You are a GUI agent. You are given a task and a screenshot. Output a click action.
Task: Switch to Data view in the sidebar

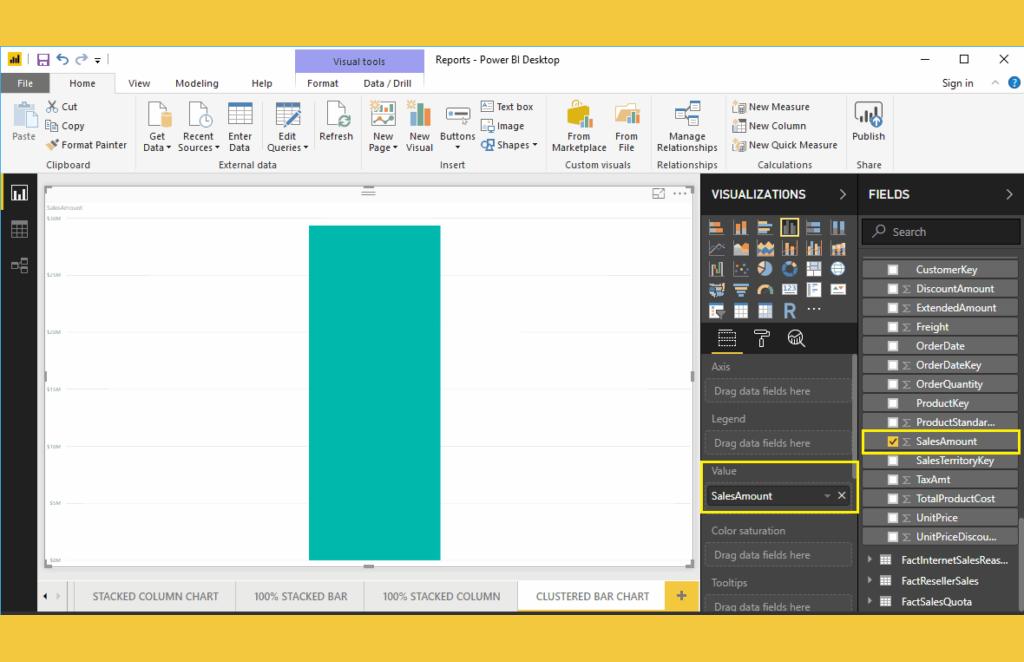[20, 229]
